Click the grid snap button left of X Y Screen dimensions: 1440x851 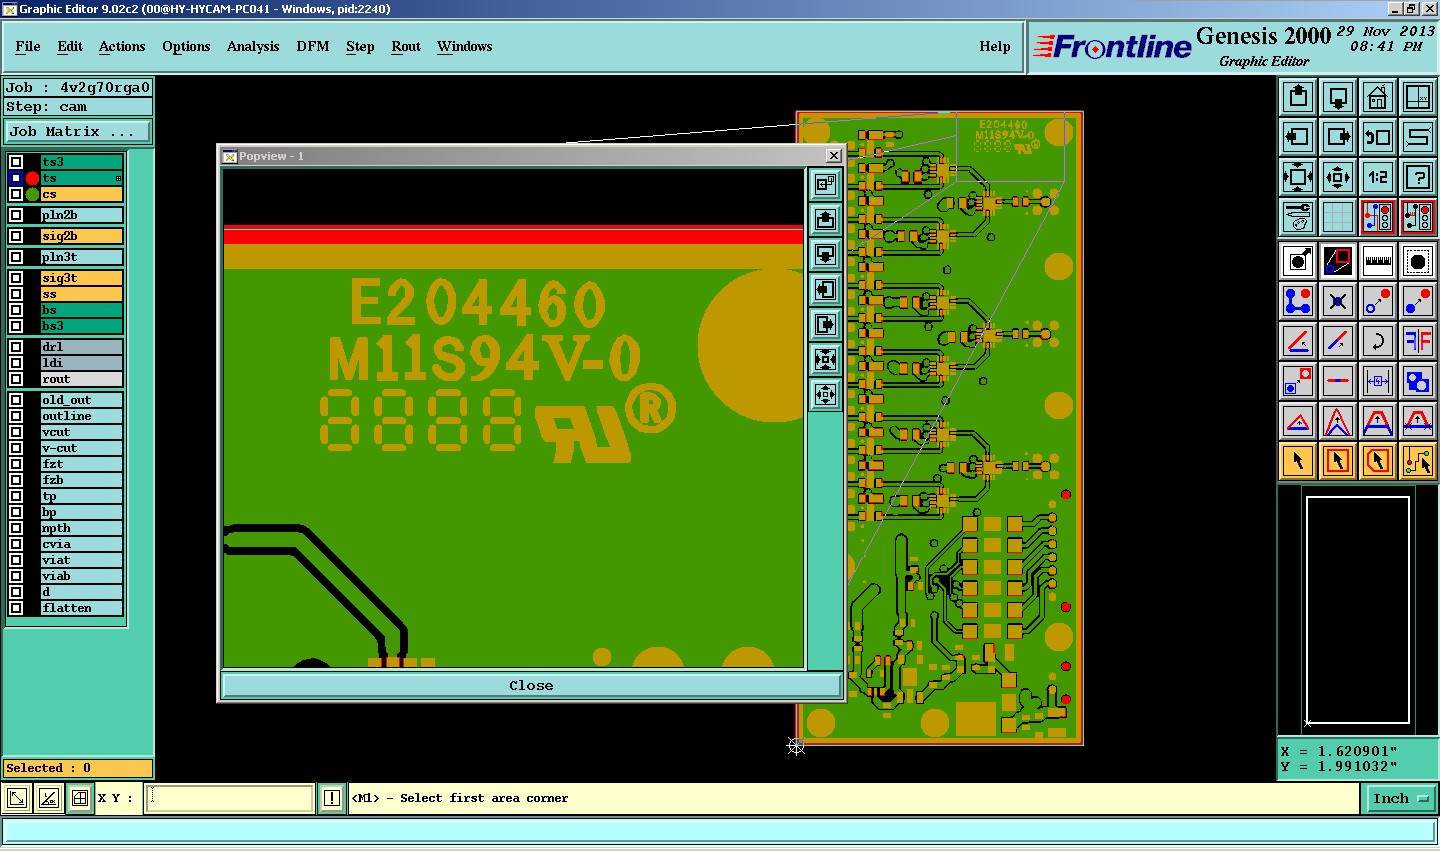tap(79, 798)
